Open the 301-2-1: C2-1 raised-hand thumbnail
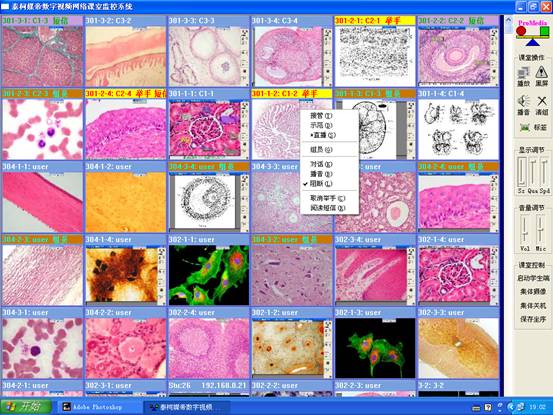 (375, 56)
